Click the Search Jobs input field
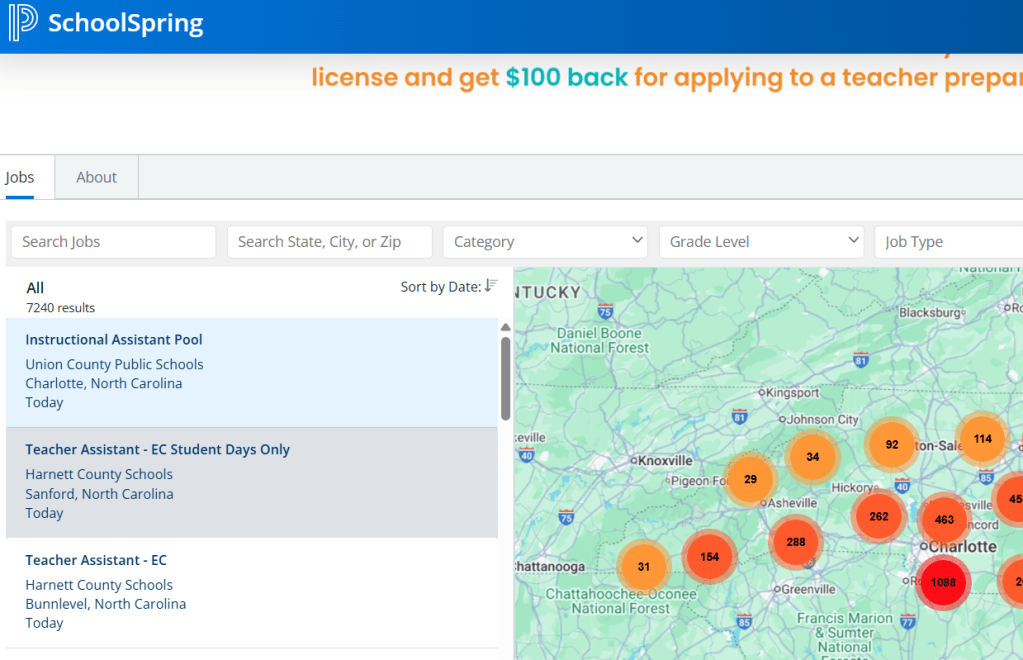The width and height of the screenshot is (1023, 660). (113, 242)
